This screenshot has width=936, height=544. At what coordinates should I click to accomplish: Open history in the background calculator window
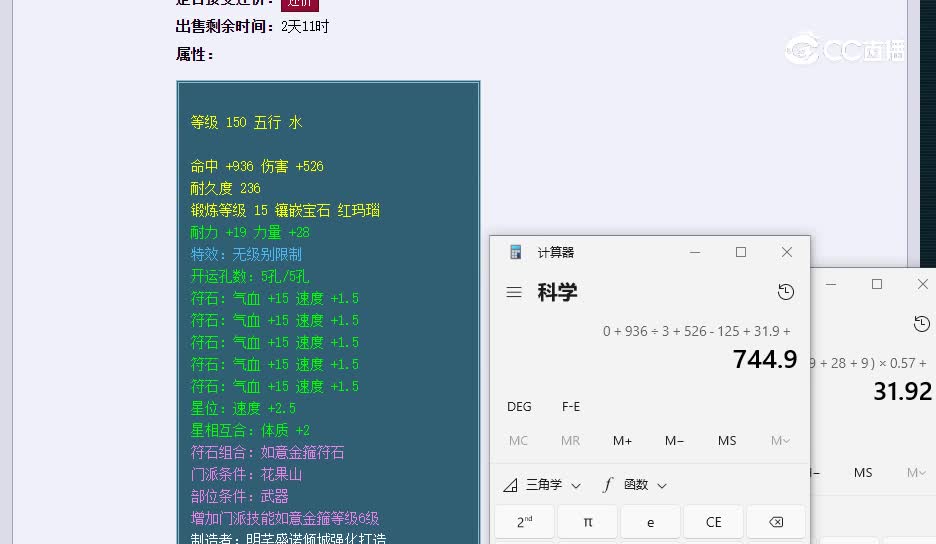tap(922, 324)
